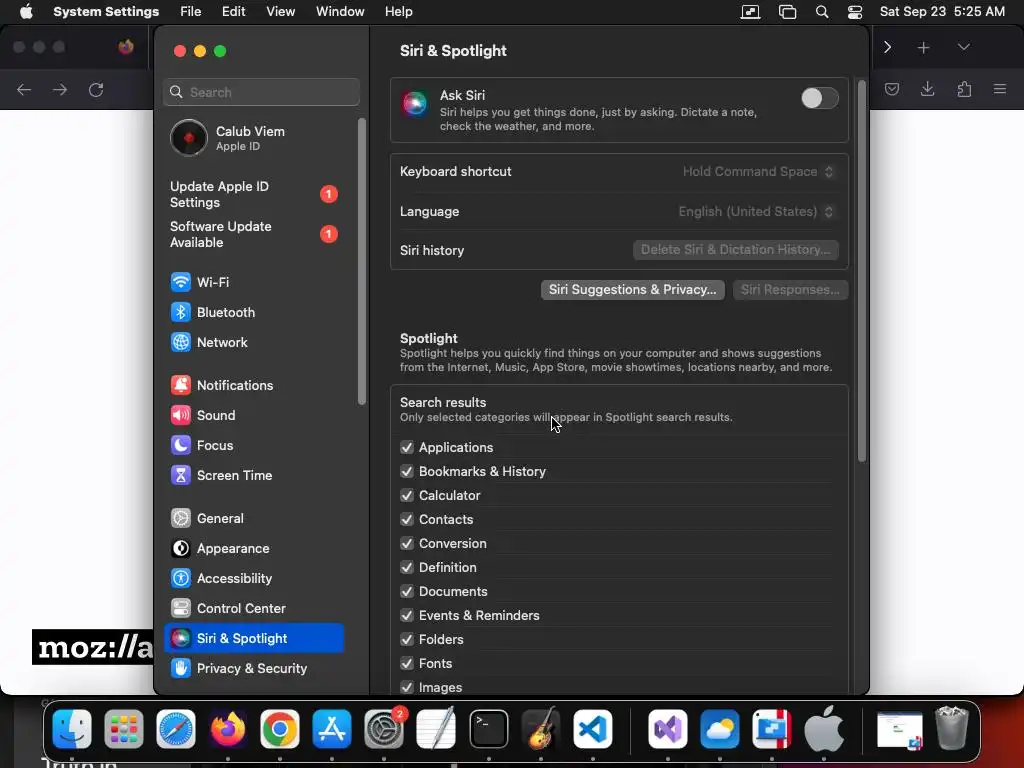This screenshot has height=768, width=1024.
Task: Uncheck Contacts checkbox
Action: pyautogui.click(x=407, y=519)
